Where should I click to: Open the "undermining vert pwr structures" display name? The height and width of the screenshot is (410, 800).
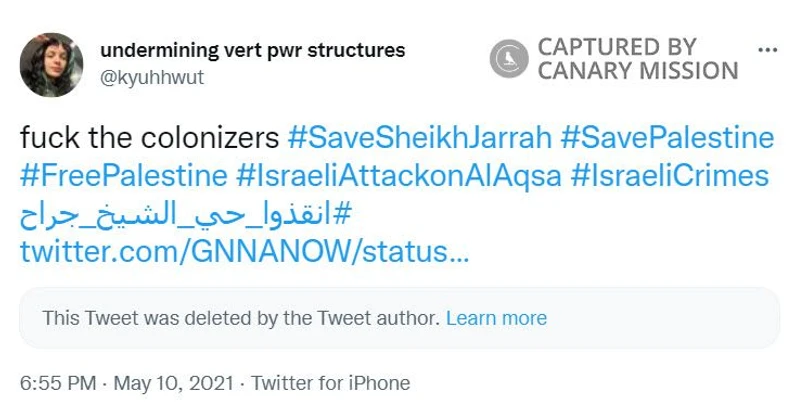(x=253, y=50)
